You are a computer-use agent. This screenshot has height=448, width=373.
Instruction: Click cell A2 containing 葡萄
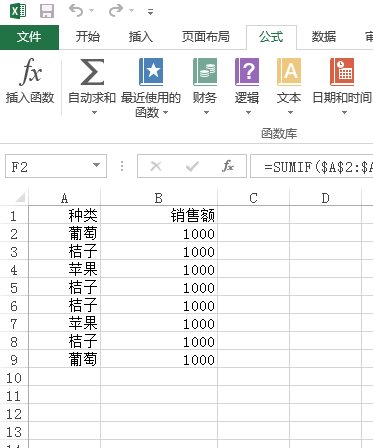coord(65,233)
